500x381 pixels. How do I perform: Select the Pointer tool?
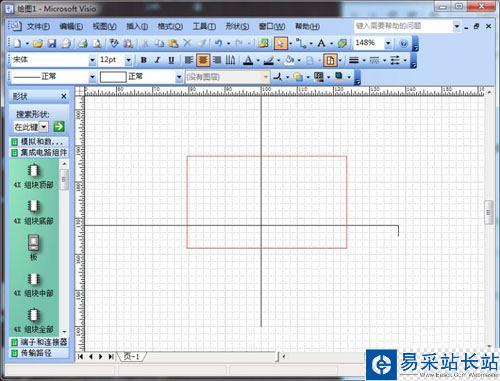tap(281, 43)
